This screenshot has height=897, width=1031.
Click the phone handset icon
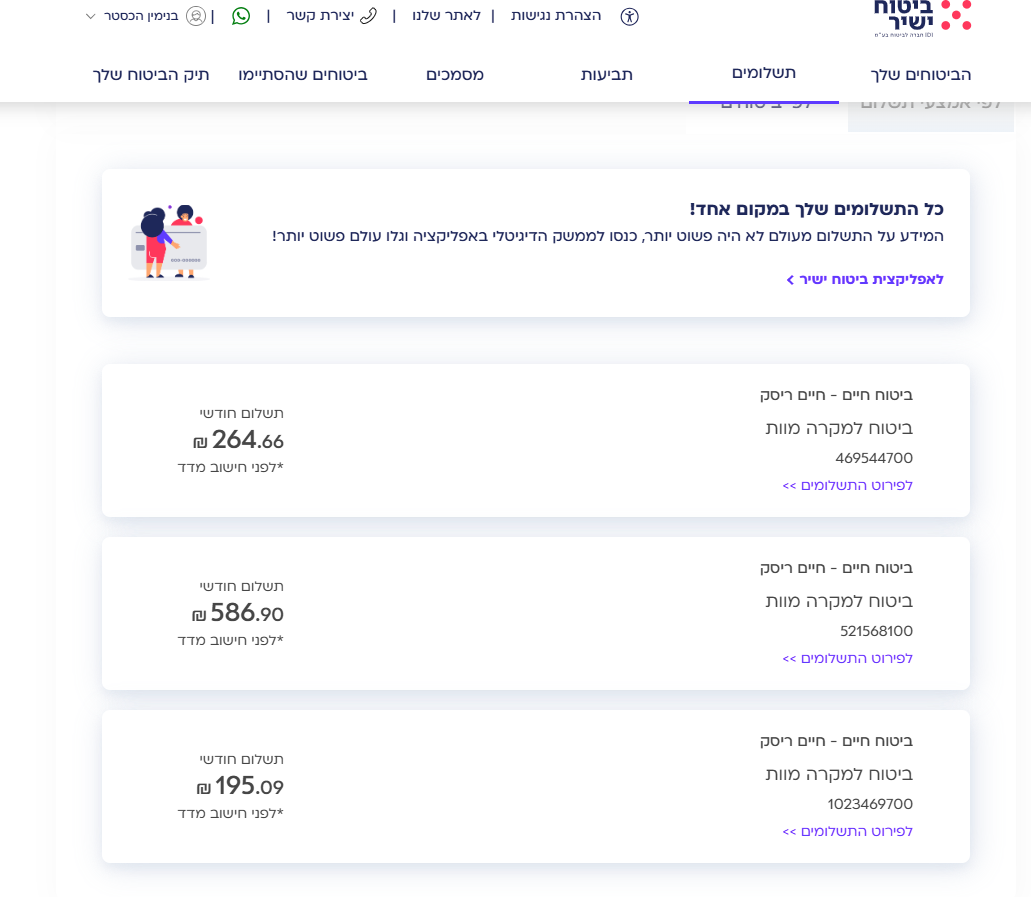(x=368, y=16)
